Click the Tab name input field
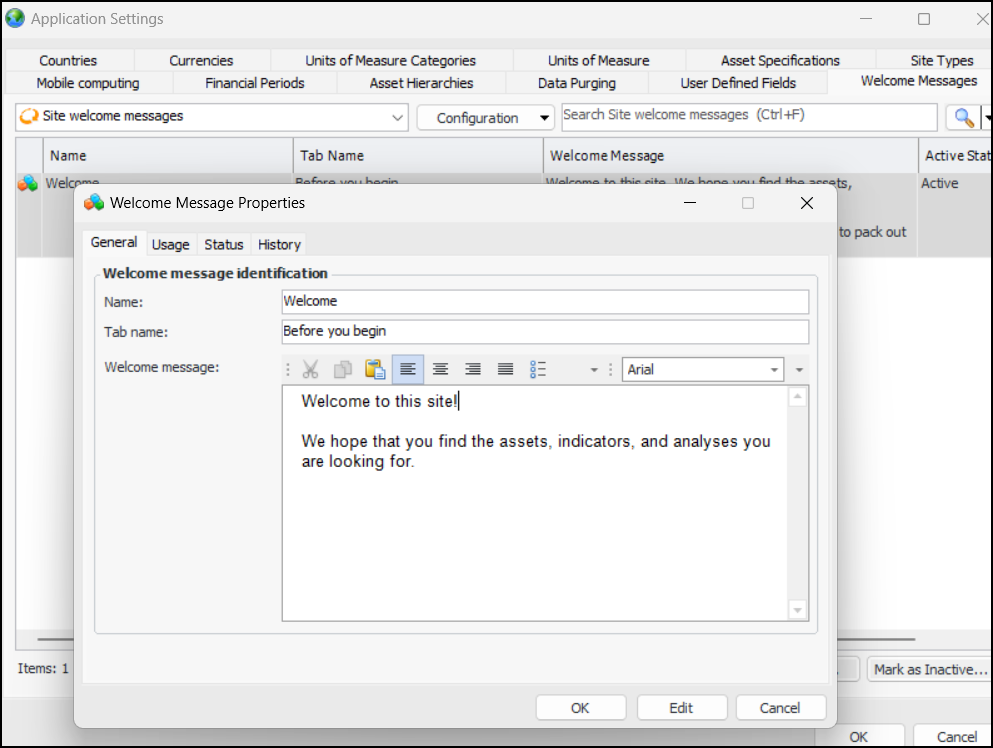Viewport: 993px width, 748px height. pyautogui.click(x=545, y=331)
